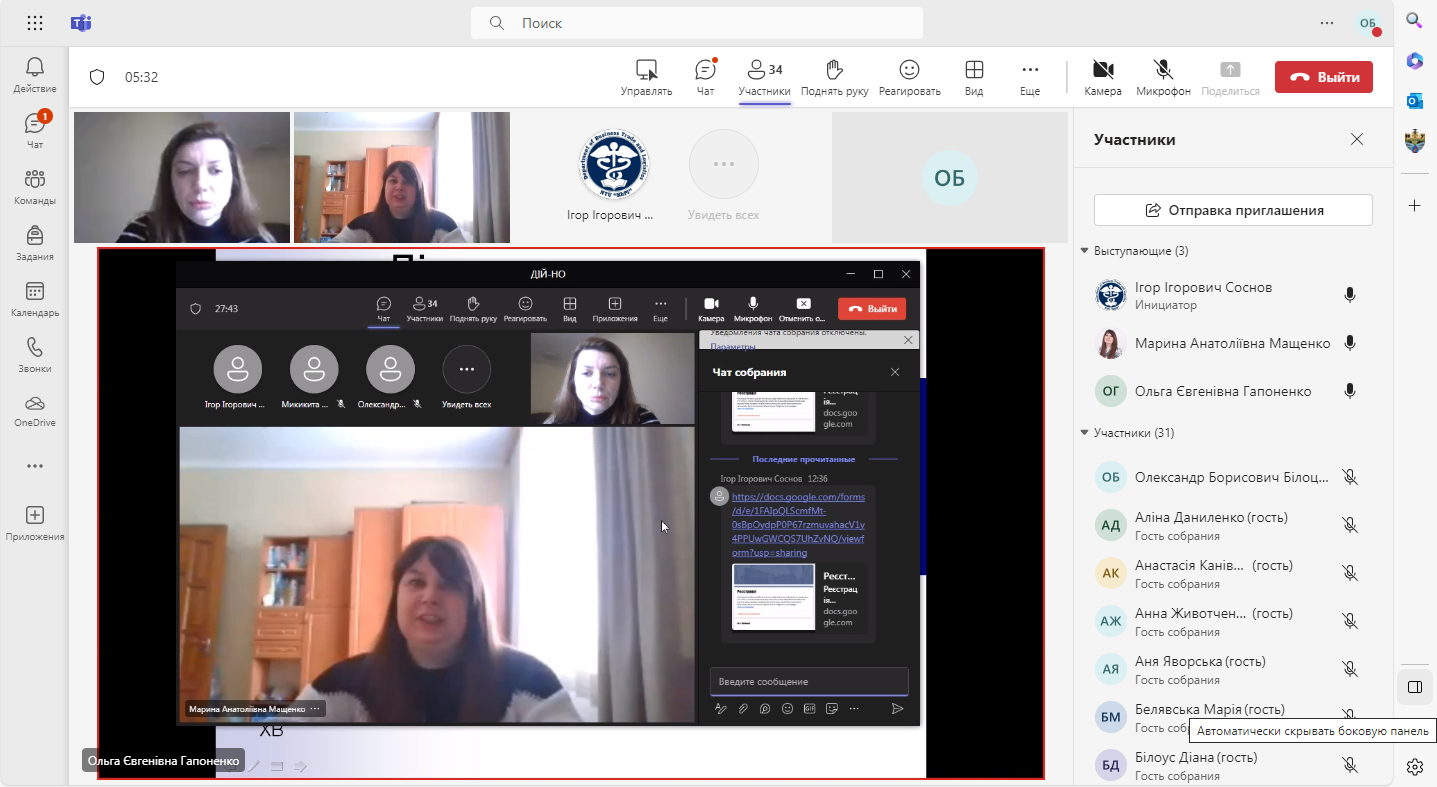Open the Реагировать reactions smiley
This screenshot has width=1437, height=787.
click(x=909, y=76)
